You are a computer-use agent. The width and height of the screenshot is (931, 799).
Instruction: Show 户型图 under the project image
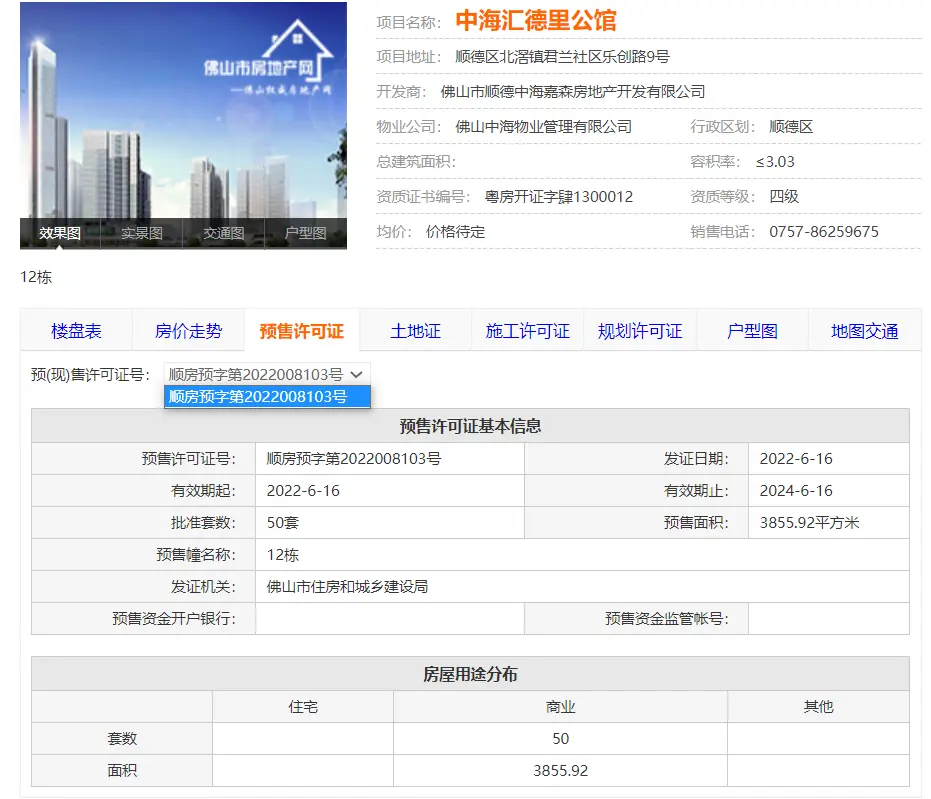(x=306, y=233)
